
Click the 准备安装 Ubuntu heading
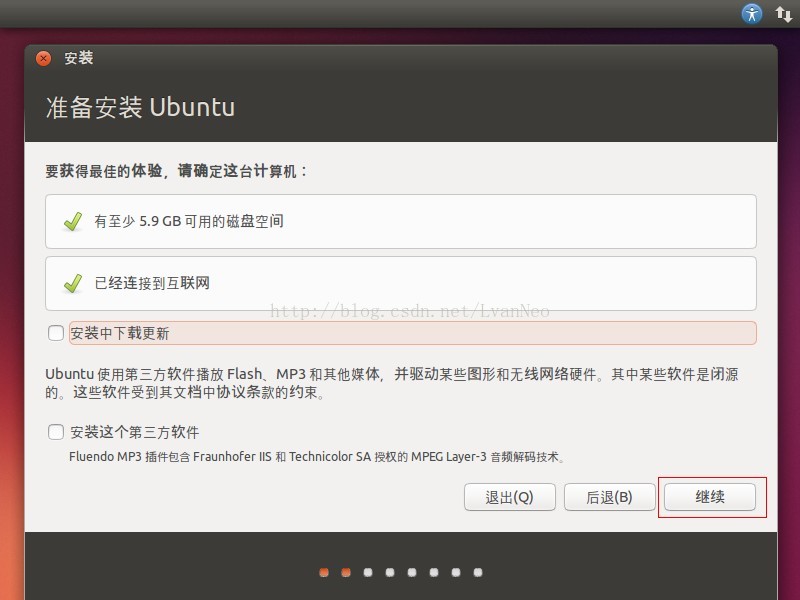[140, 107]
